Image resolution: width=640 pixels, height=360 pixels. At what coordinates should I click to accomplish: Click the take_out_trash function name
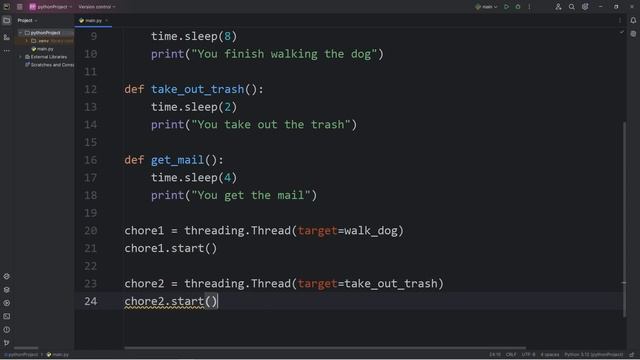pos(198,89)
